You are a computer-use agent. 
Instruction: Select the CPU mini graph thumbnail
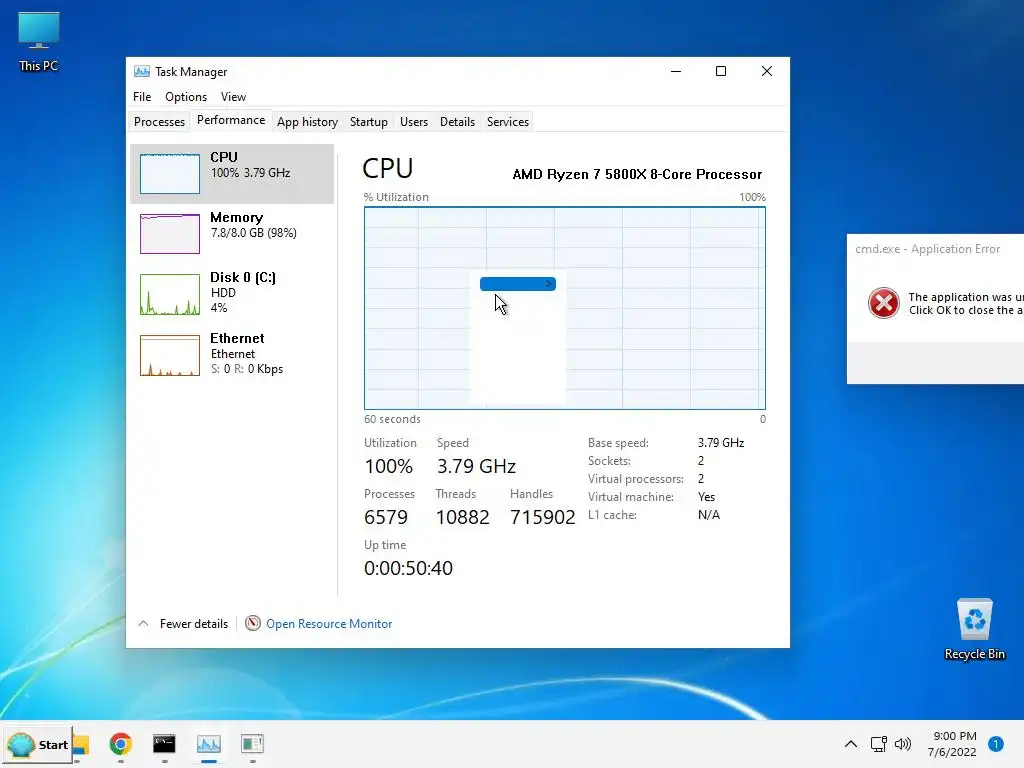[x=170, y=174]
